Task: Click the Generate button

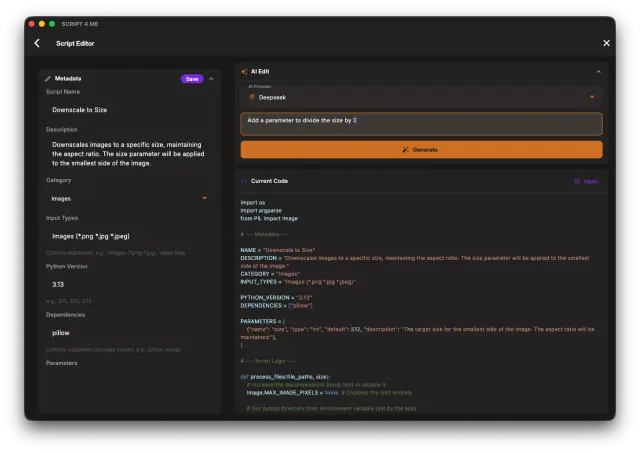Action: tap(421, 150)
